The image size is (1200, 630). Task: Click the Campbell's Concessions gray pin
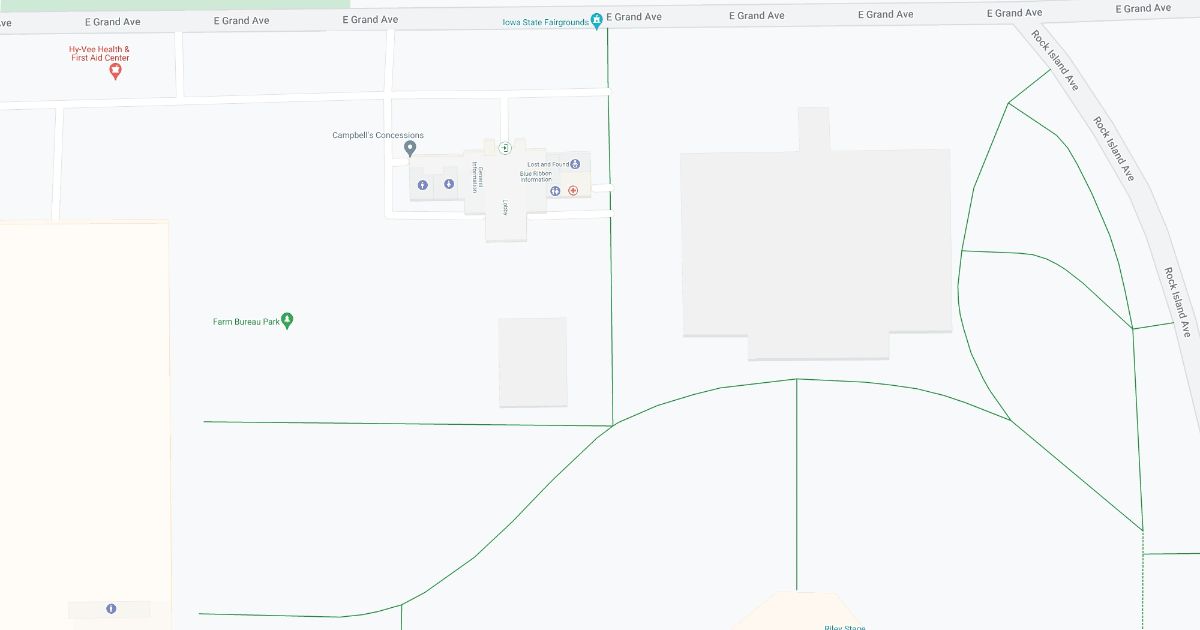point(409,149)
